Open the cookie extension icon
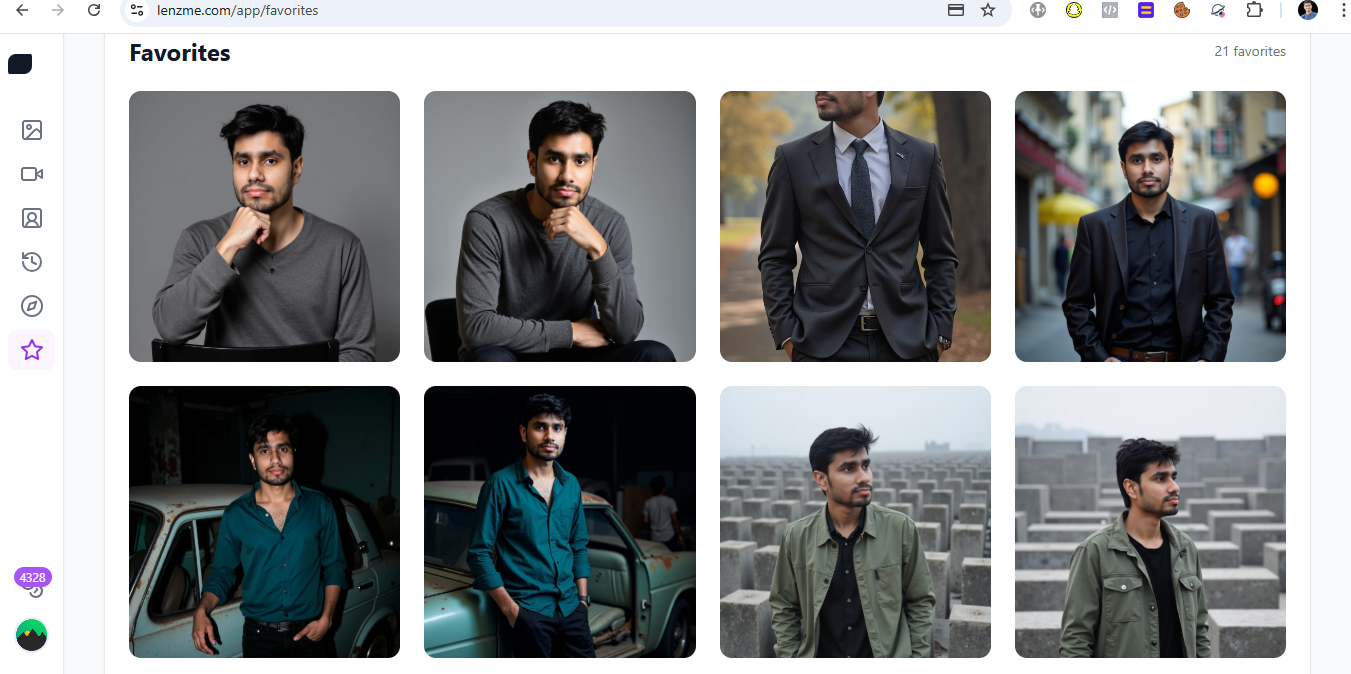This screenshot has height=674, width=1351. click(x=1182, y=10)
